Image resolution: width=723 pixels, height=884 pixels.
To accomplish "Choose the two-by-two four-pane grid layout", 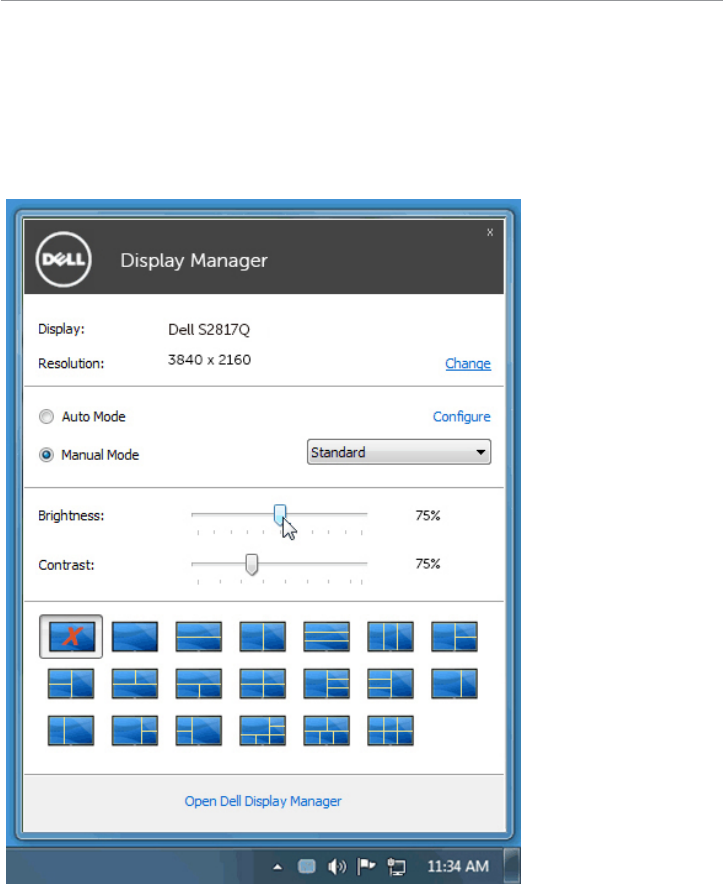I will [262, 683].
